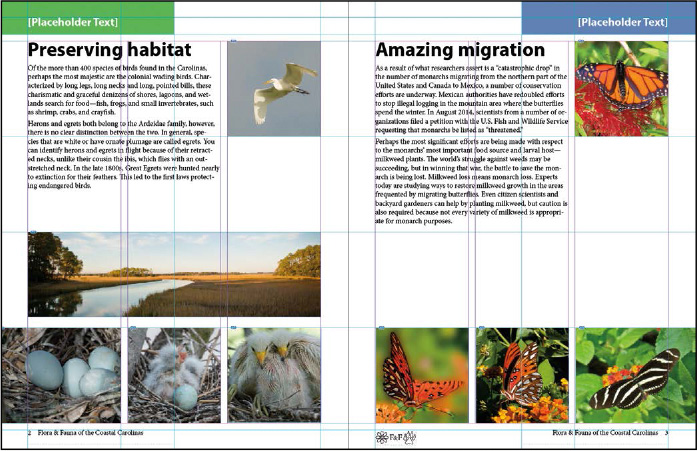The image size is (697, 451).
Task: Select the two egret chicks photo
Action: pyautogui.click(x=274, y=375)
